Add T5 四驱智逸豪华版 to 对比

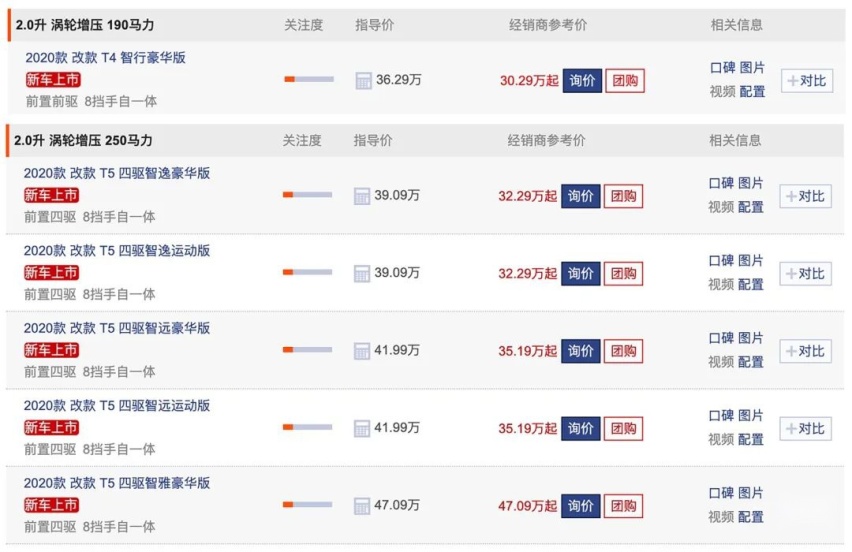[805, 196]
